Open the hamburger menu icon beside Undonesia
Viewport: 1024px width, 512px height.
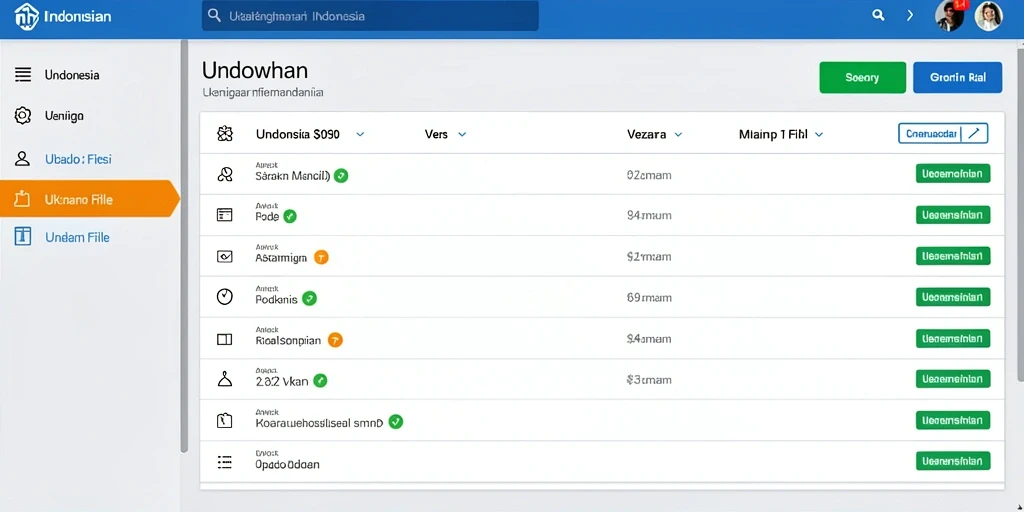[x=23, y=74]
